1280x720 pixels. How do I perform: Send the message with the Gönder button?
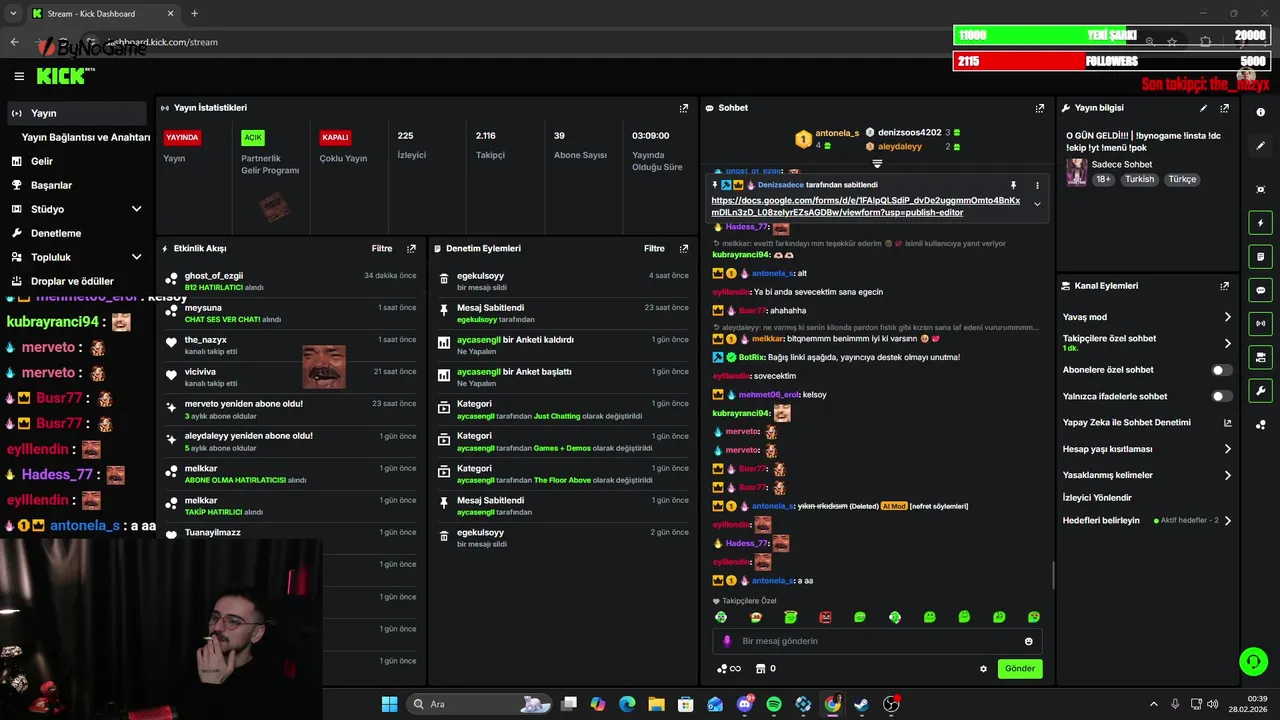[x=1020, y=669]
